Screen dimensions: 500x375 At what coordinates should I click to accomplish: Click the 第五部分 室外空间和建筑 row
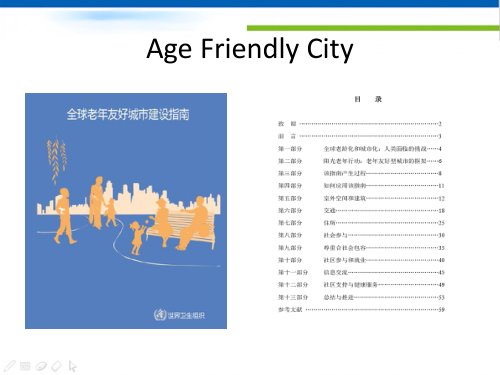(361, 198)
